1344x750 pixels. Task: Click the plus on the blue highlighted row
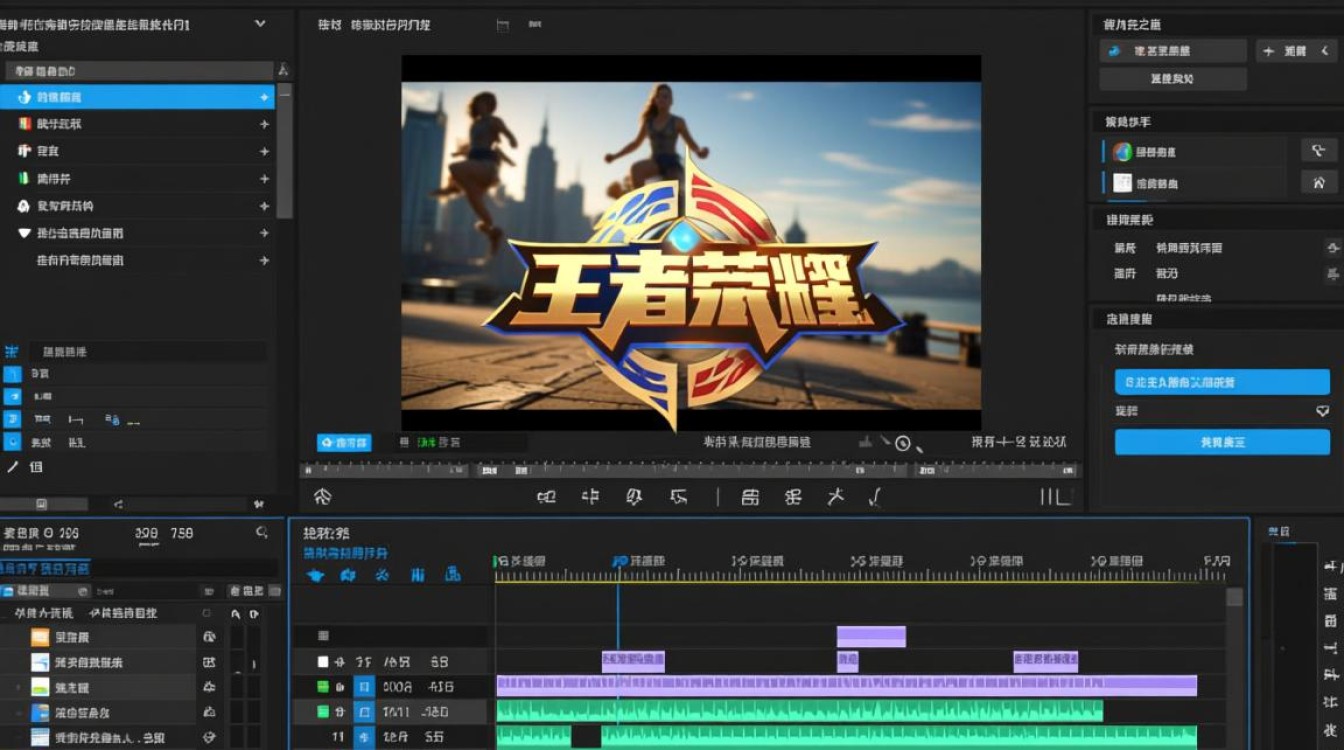pos(264,97)
